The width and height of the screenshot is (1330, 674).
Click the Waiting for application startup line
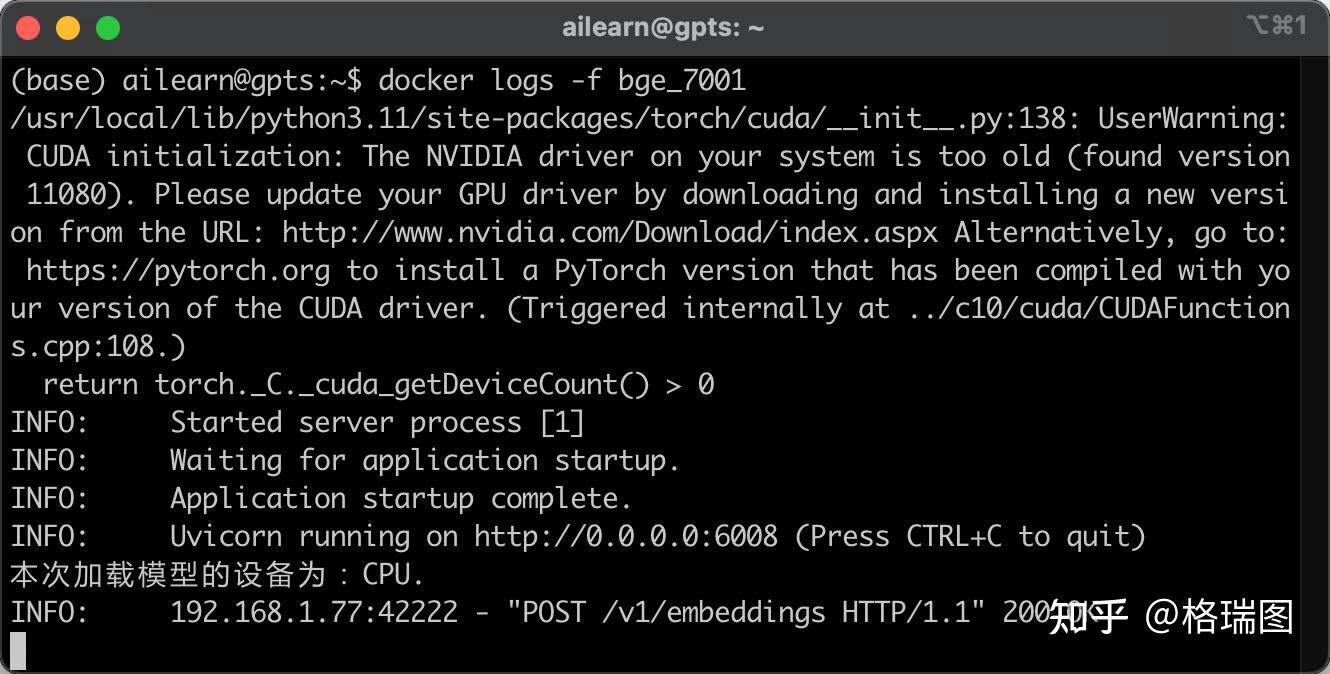(346, 461)
